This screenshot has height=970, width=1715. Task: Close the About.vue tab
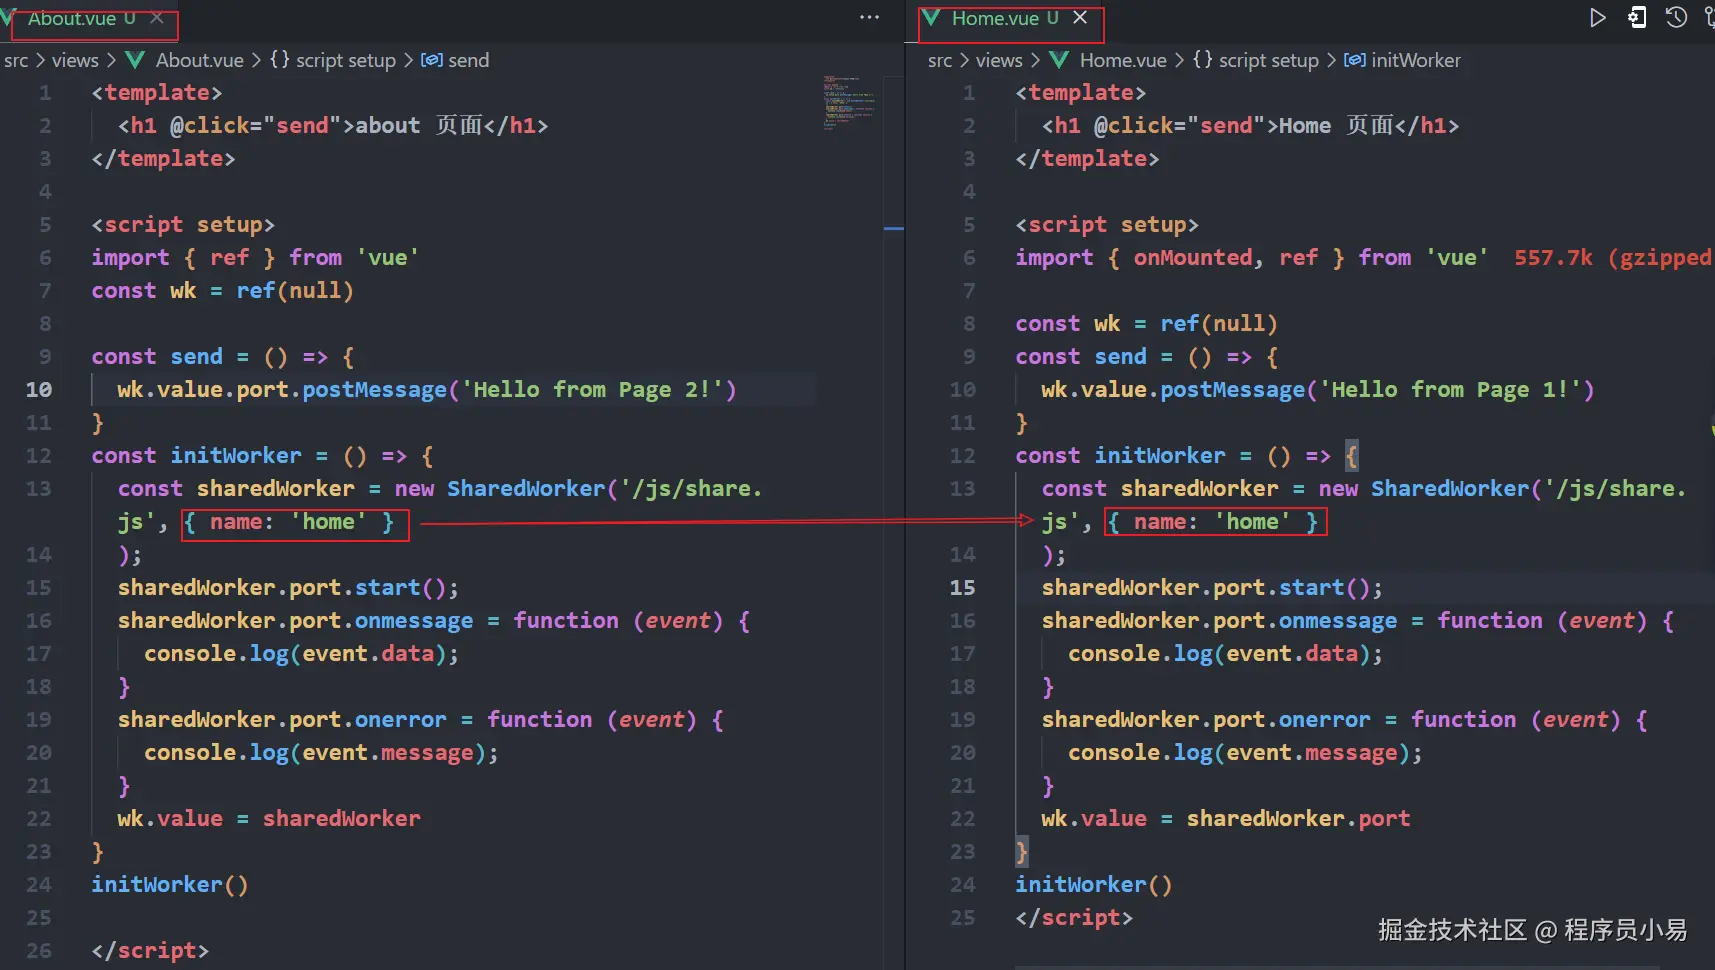[157, 18]
